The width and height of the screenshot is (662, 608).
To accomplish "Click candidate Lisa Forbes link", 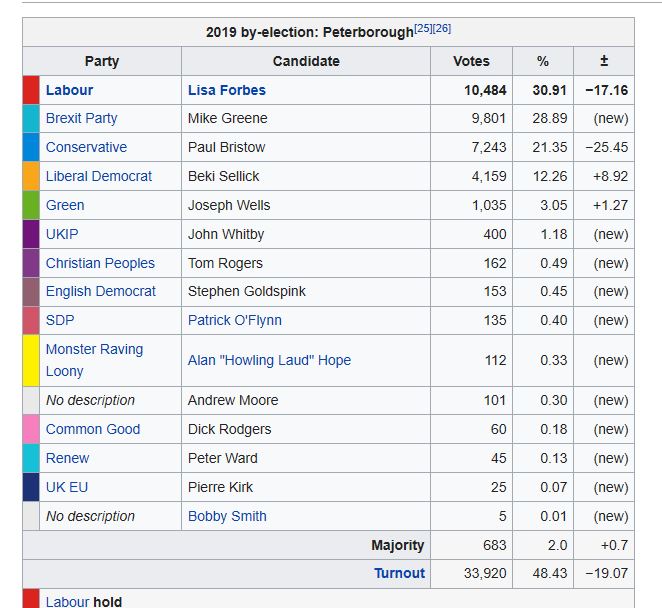I will 227,90.
